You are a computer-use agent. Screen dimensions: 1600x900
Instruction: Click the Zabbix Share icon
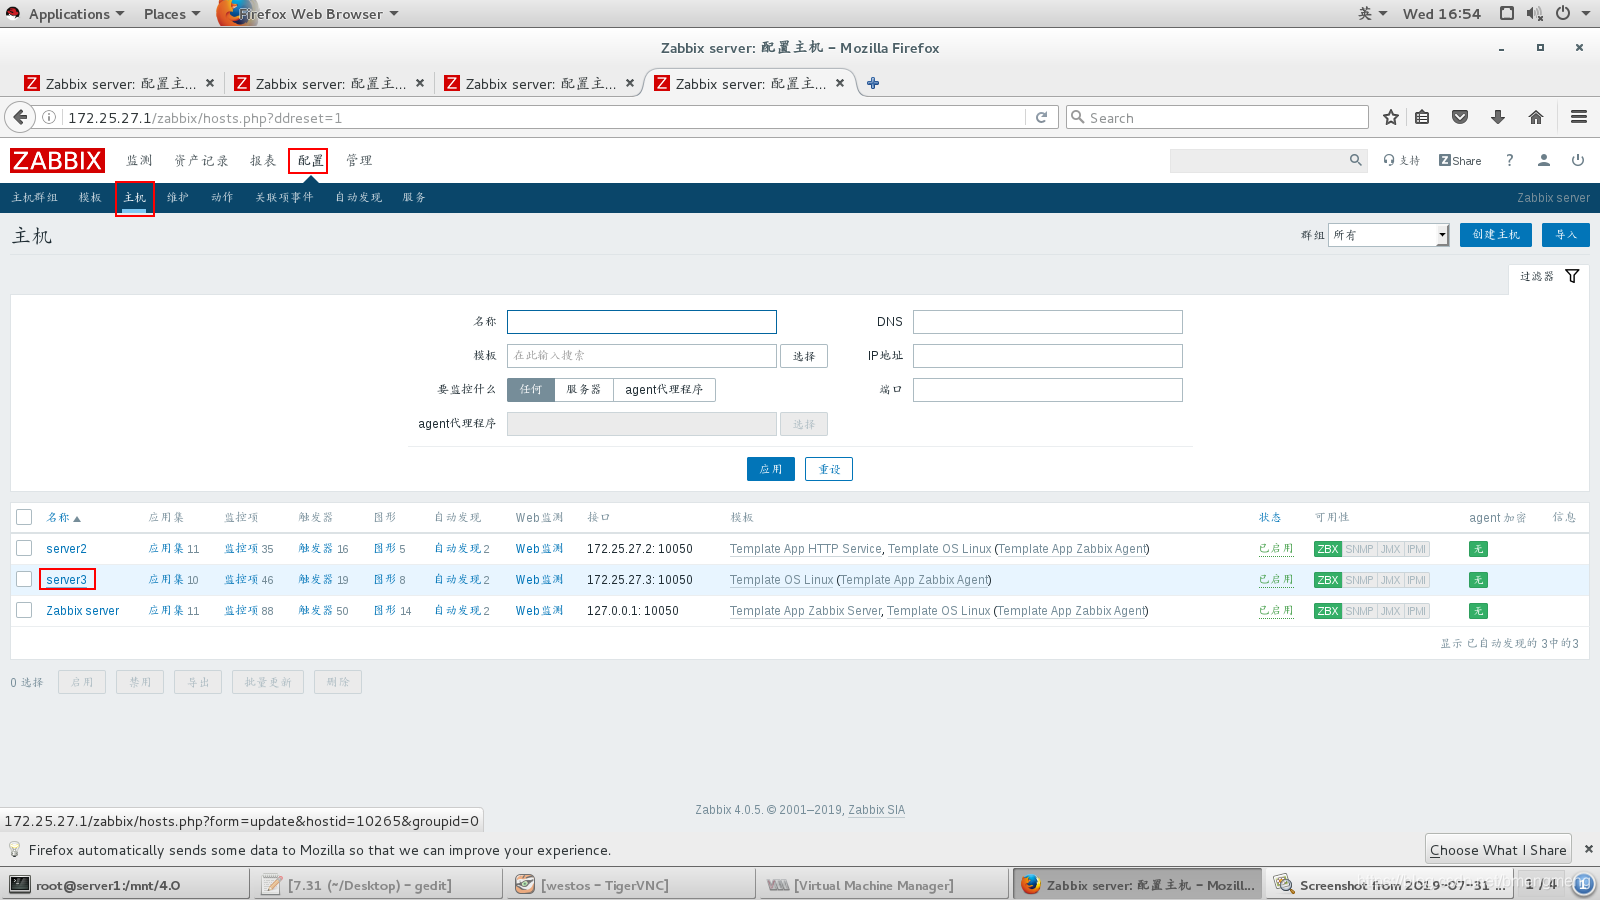click(x=1460, y=160)
